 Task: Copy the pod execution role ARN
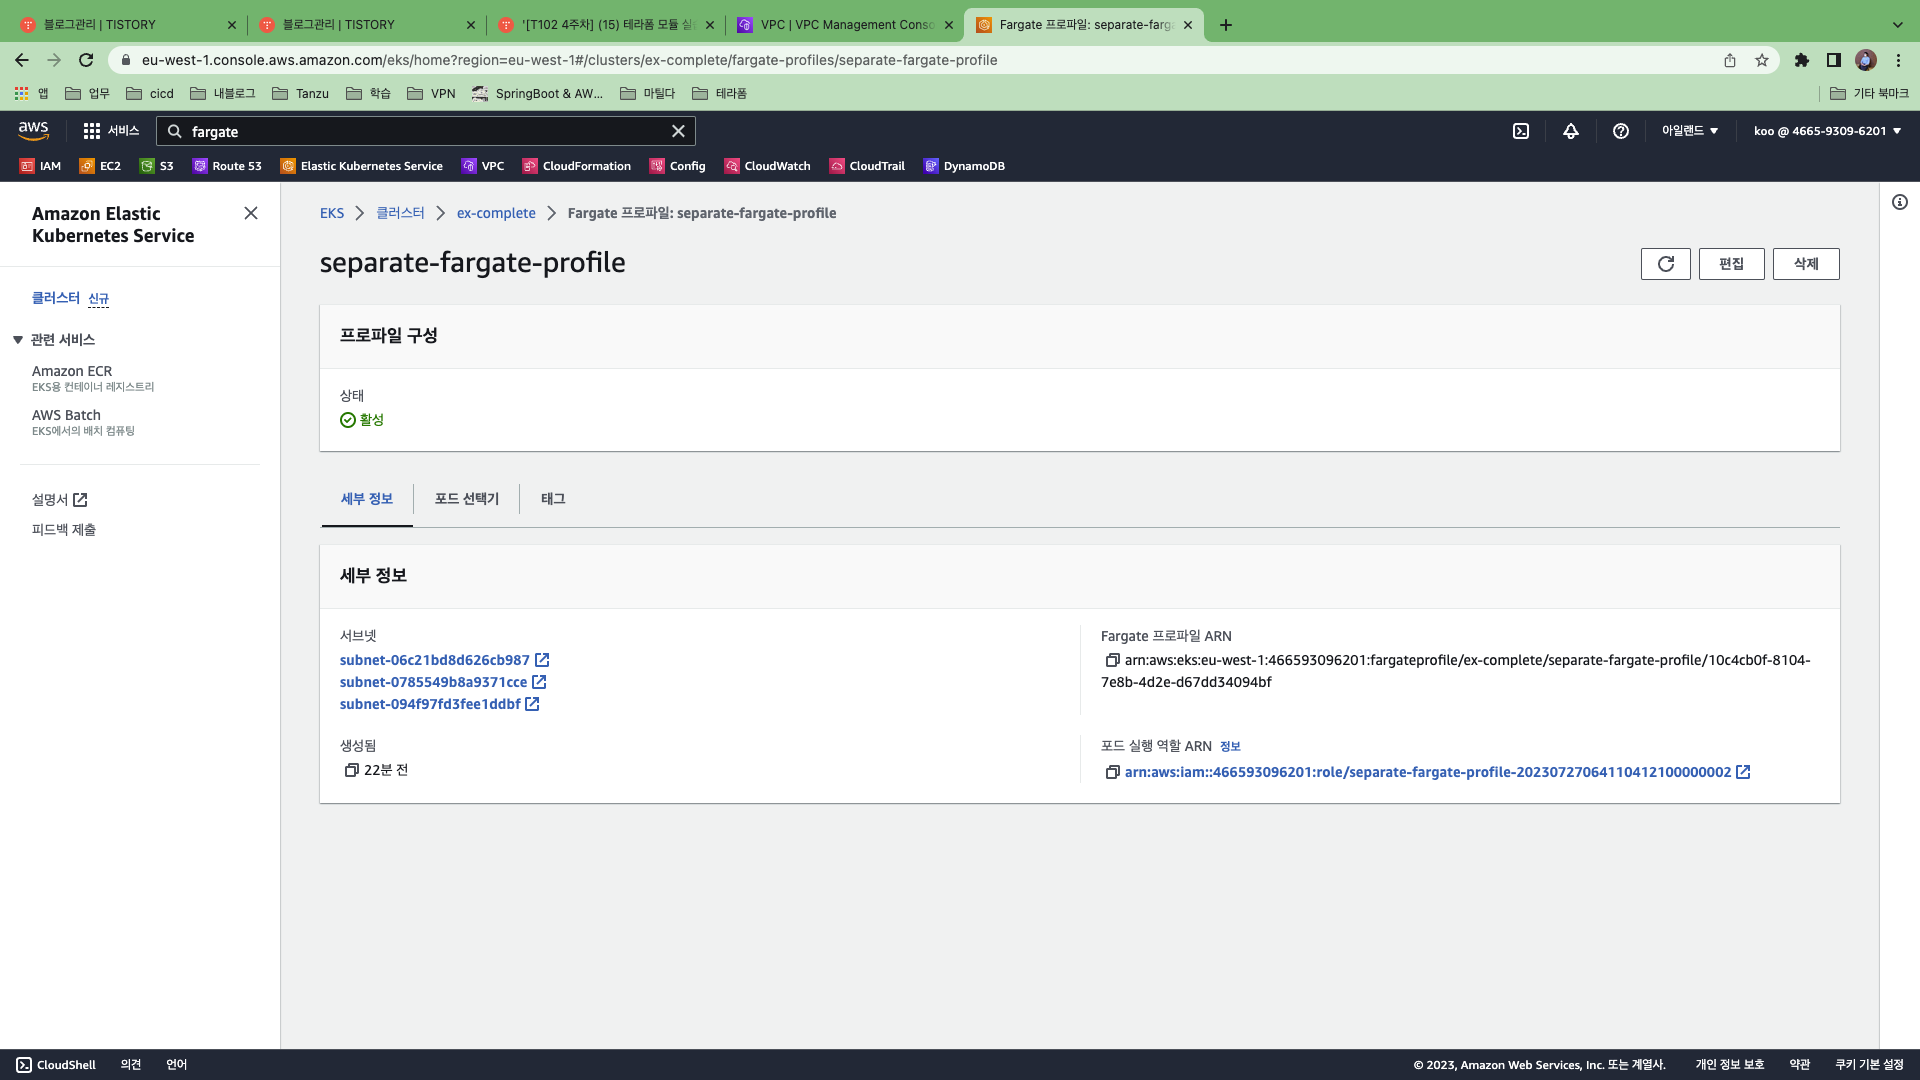pos(1112,772)
